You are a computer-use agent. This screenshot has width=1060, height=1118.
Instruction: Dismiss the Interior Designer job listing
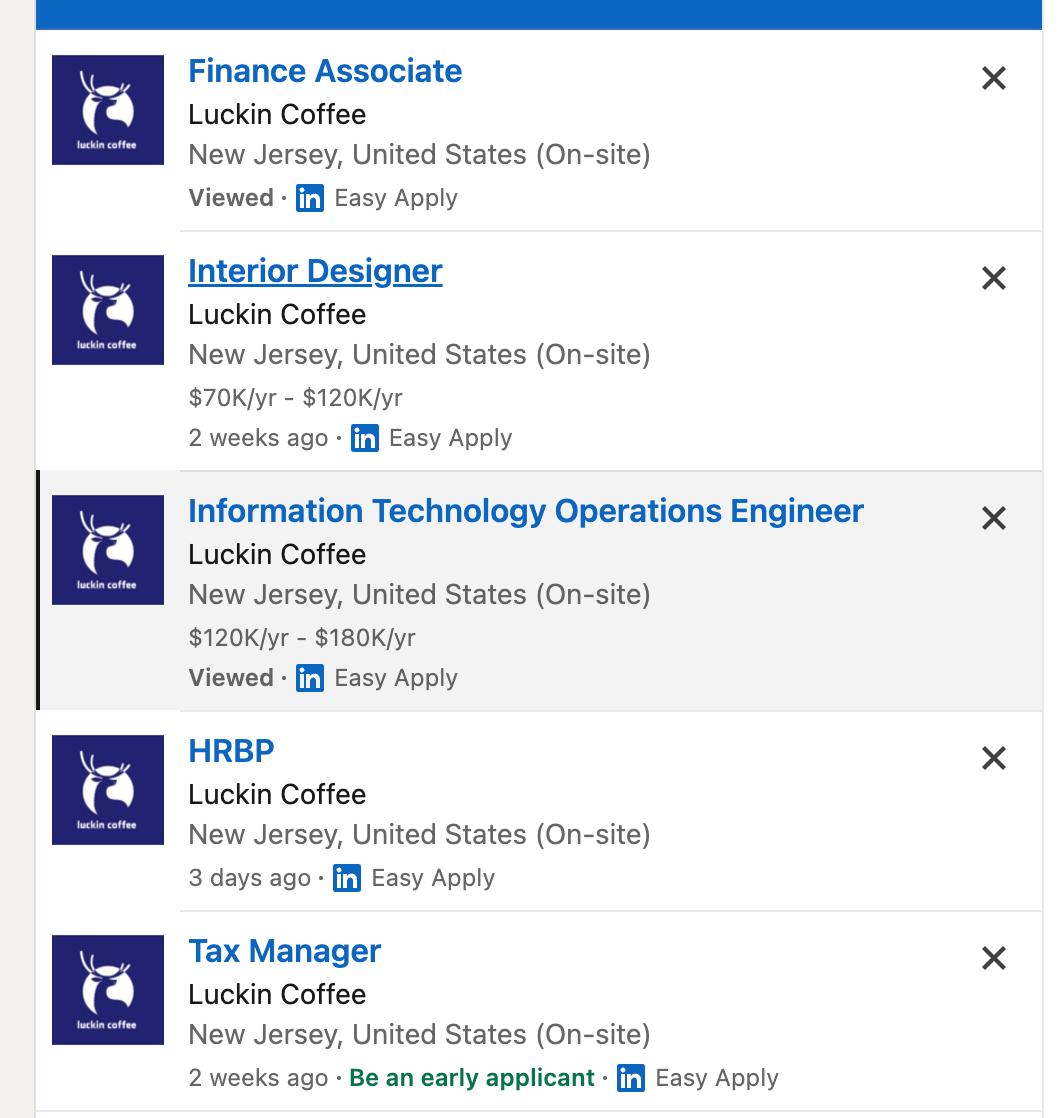click(993, 278)
